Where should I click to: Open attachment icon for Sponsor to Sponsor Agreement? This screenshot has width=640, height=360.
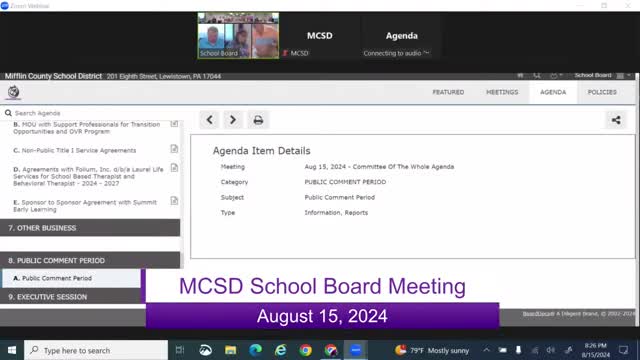174,201
